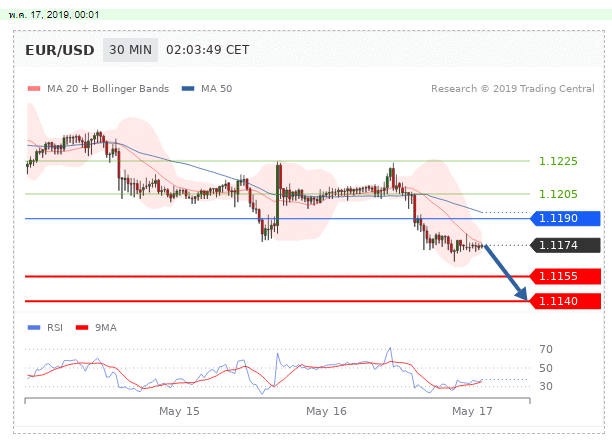612x442 pixels.
Task: Click the RSI 30 level label
Action: tap(546, 386)
